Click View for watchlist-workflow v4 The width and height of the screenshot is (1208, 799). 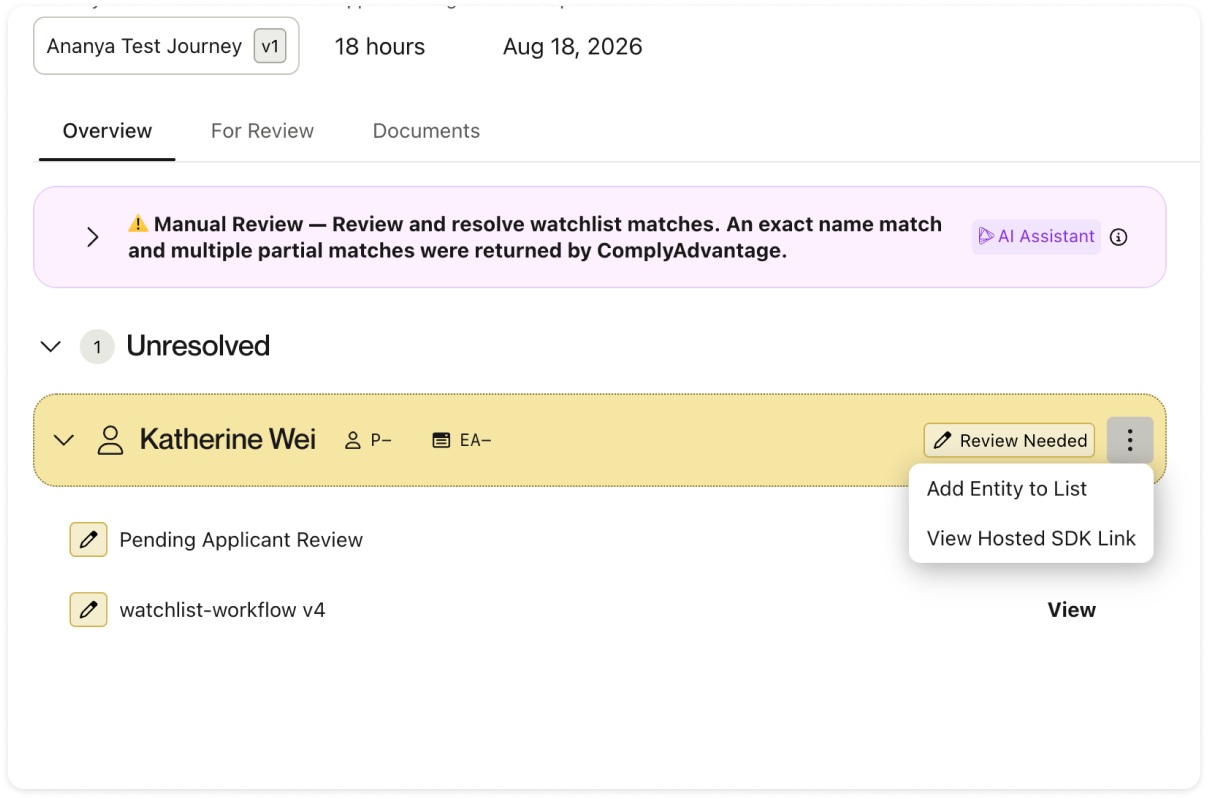1071,610
